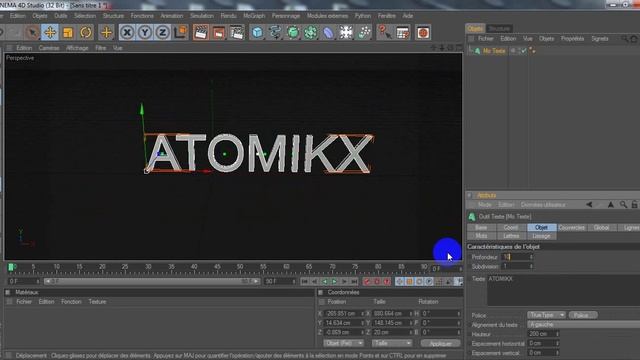Select the live selection arrow tool
Image resolution: width=640 pixels, height=360 pixels.
point(32,32)
